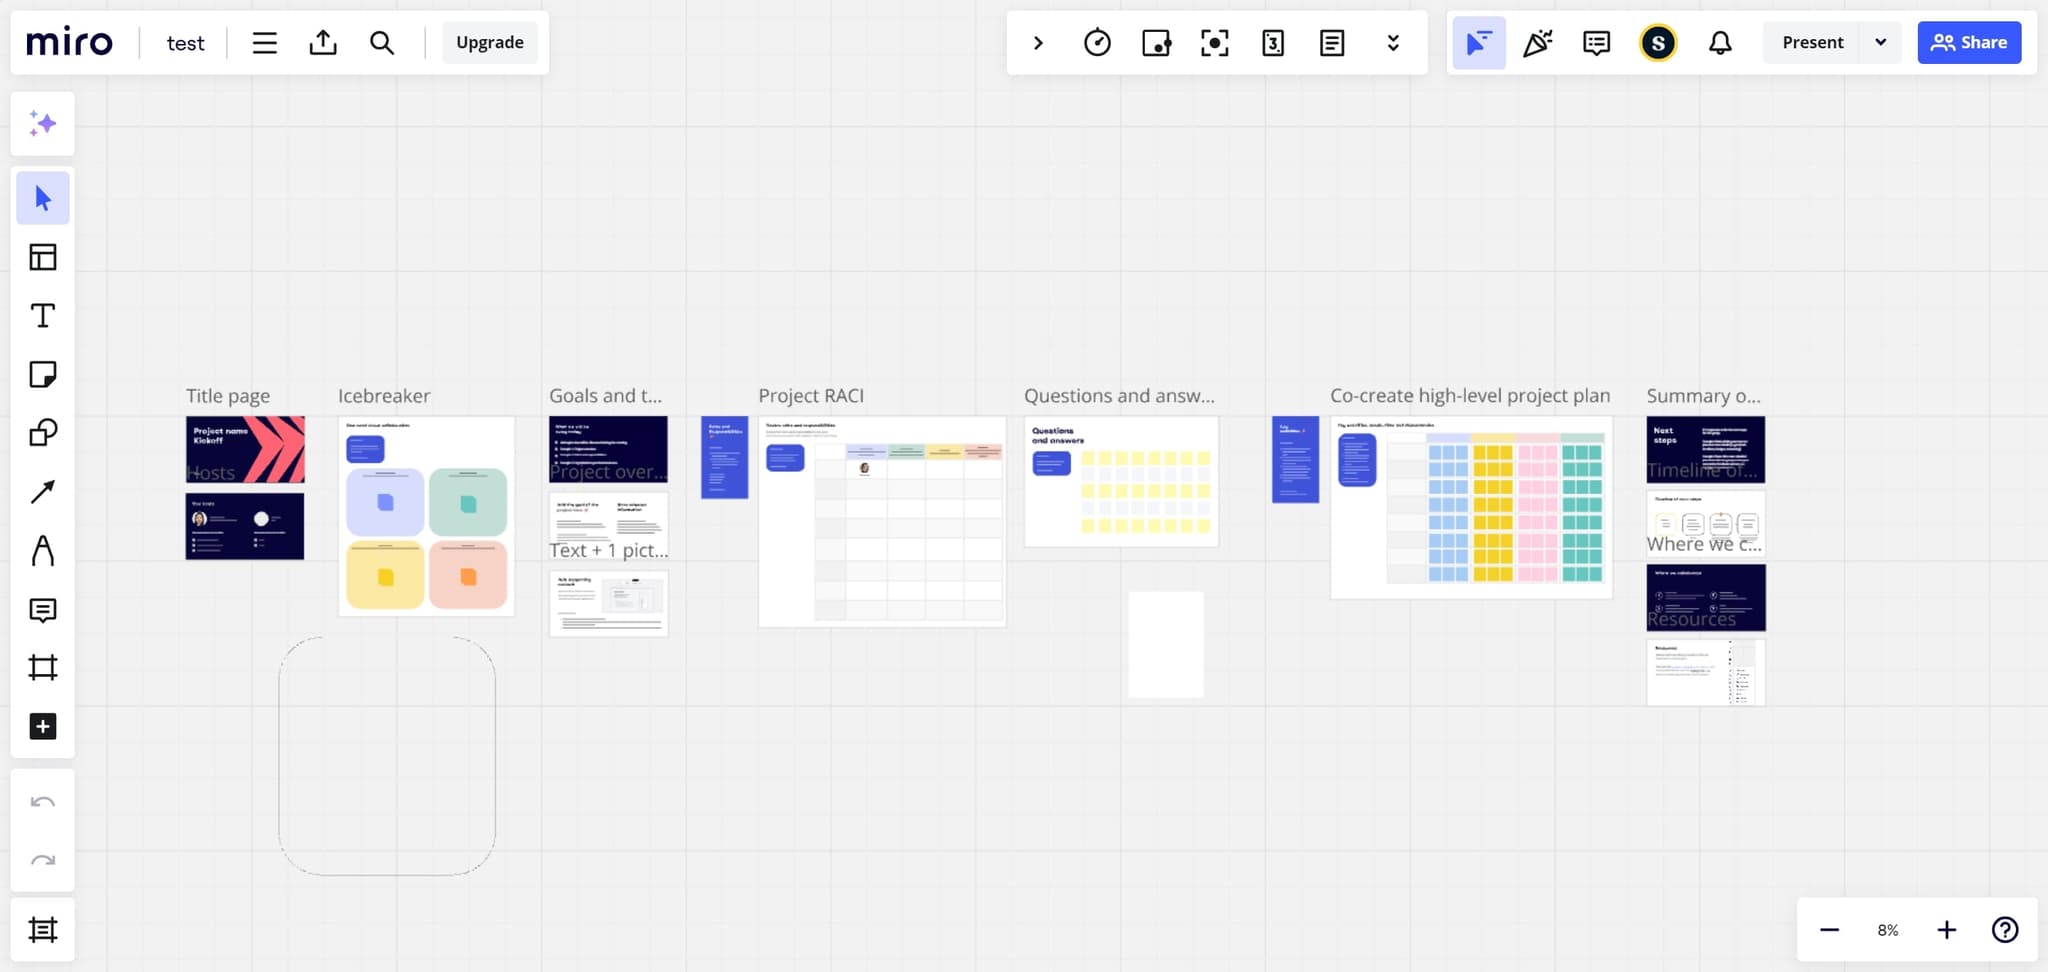Export the board using upload icon

323,43
